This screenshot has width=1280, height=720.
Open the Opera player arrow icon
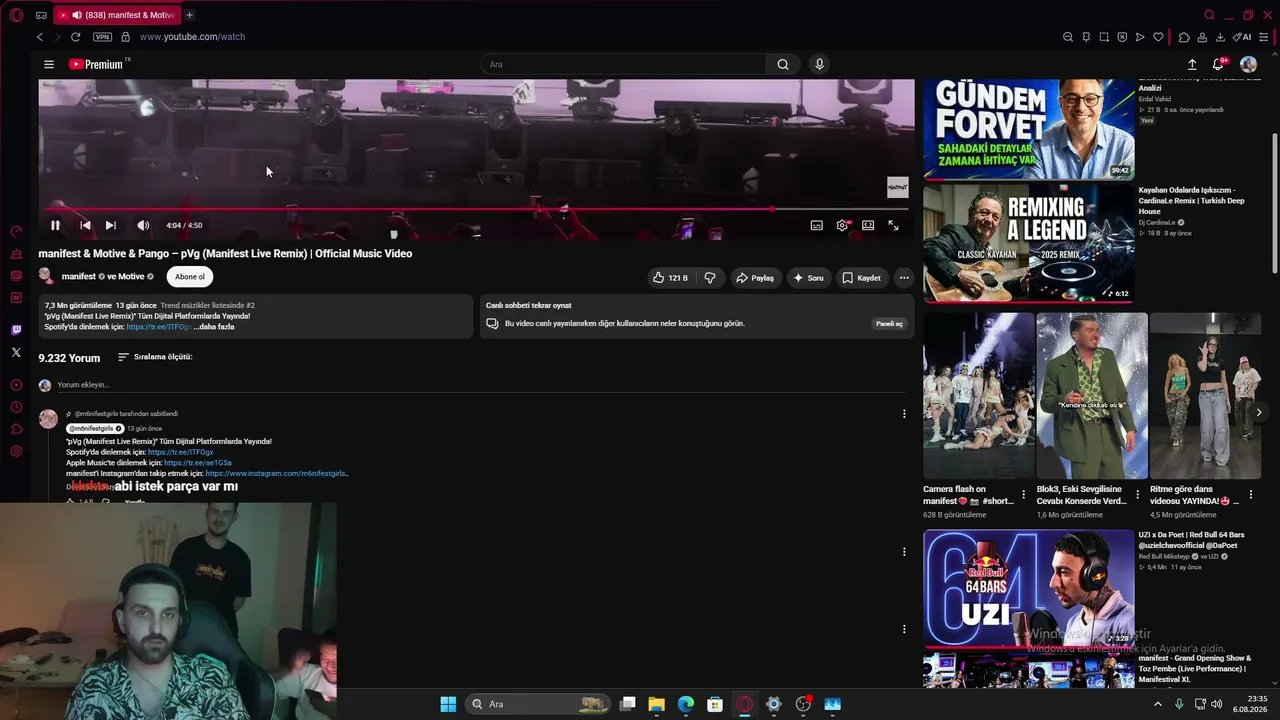pyautogui.click(x=1140, y=37)
